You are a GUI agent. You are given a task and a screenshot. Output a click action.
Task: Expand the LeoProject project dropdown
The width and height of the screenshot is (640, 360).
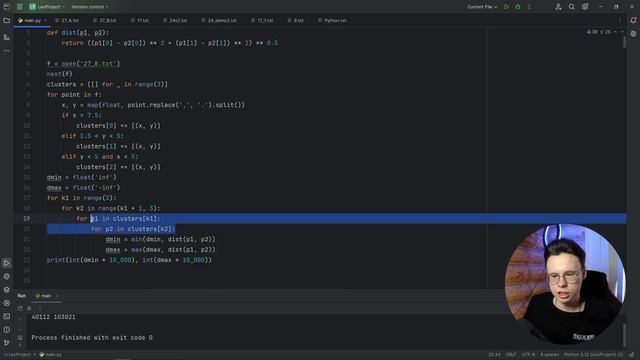tap(47, 7)
